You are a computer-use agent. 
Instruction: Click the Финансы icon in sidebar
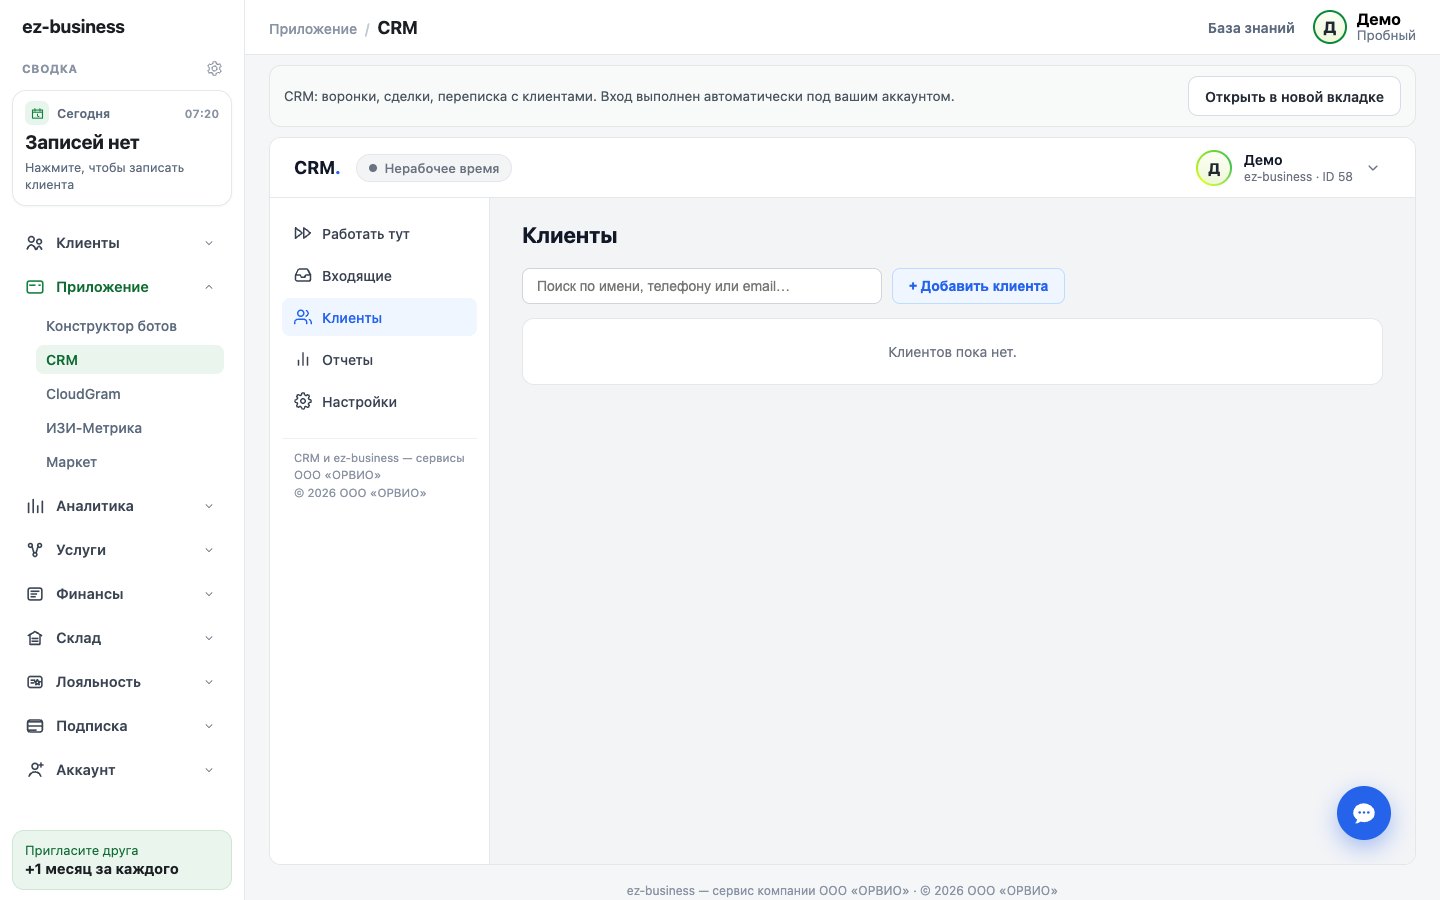pyautogui.click(x=35, y=594)
